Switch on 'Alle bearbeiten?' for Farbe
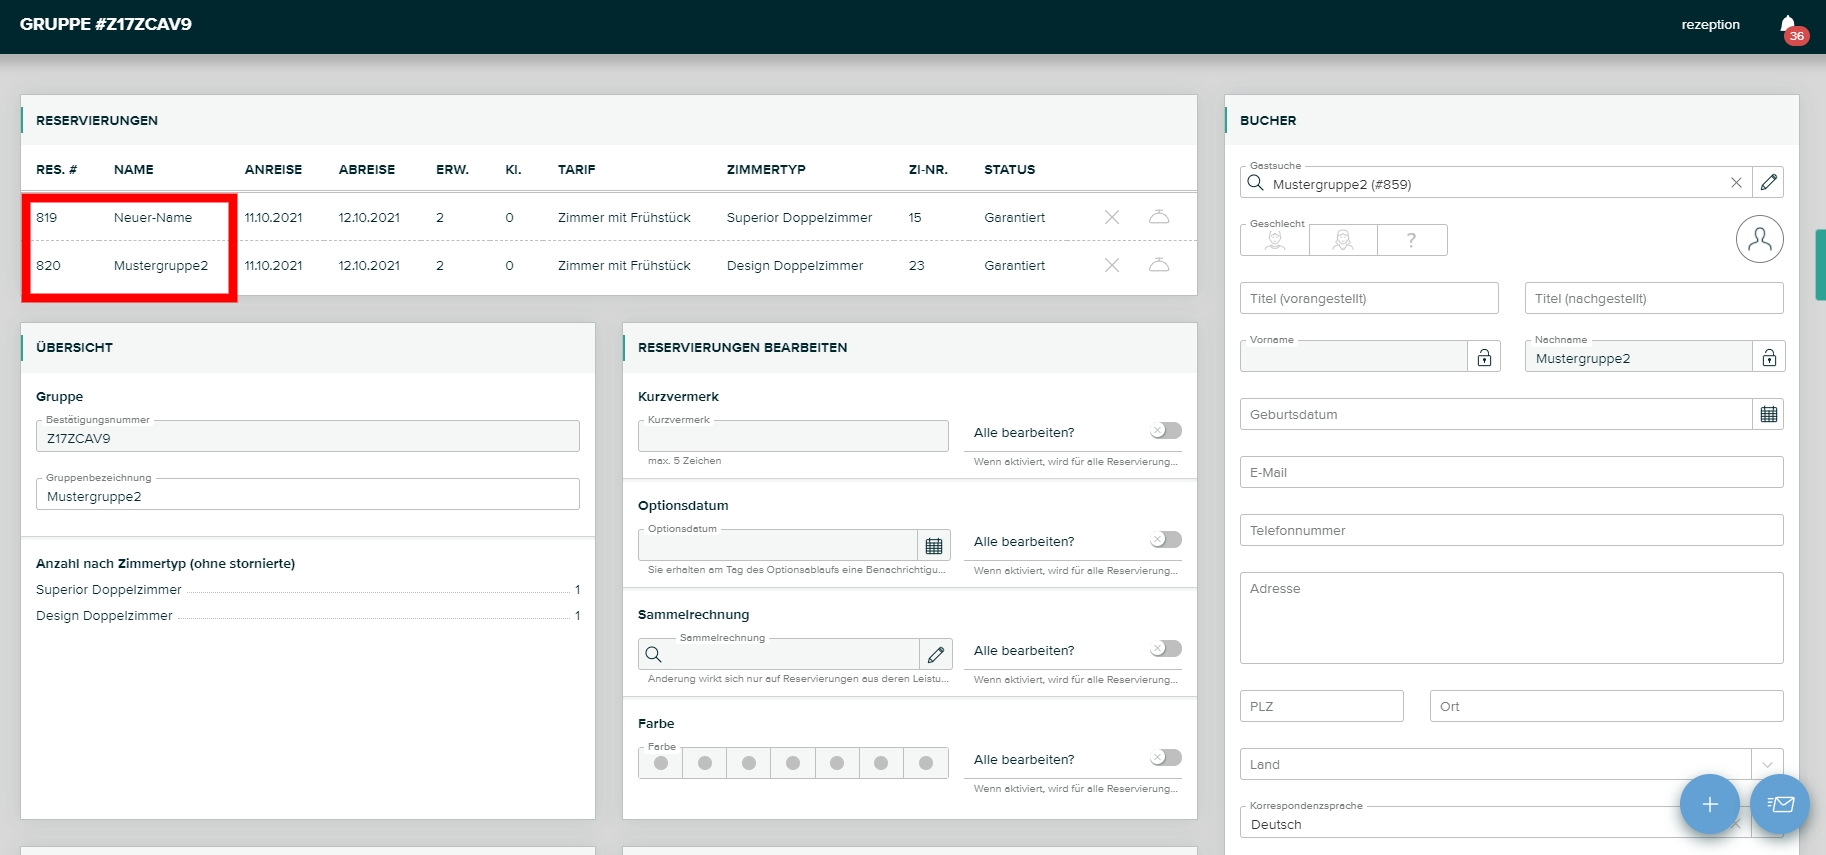 tap(1165, 758)
